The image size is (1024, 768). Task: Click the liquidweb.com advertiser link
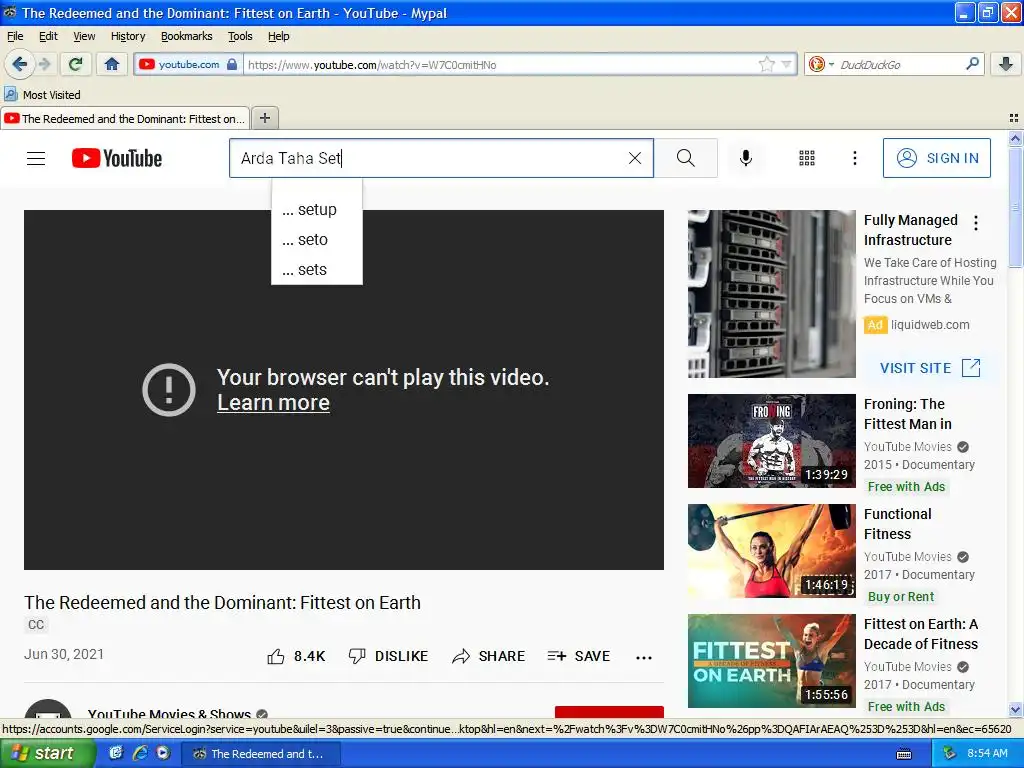930,325
